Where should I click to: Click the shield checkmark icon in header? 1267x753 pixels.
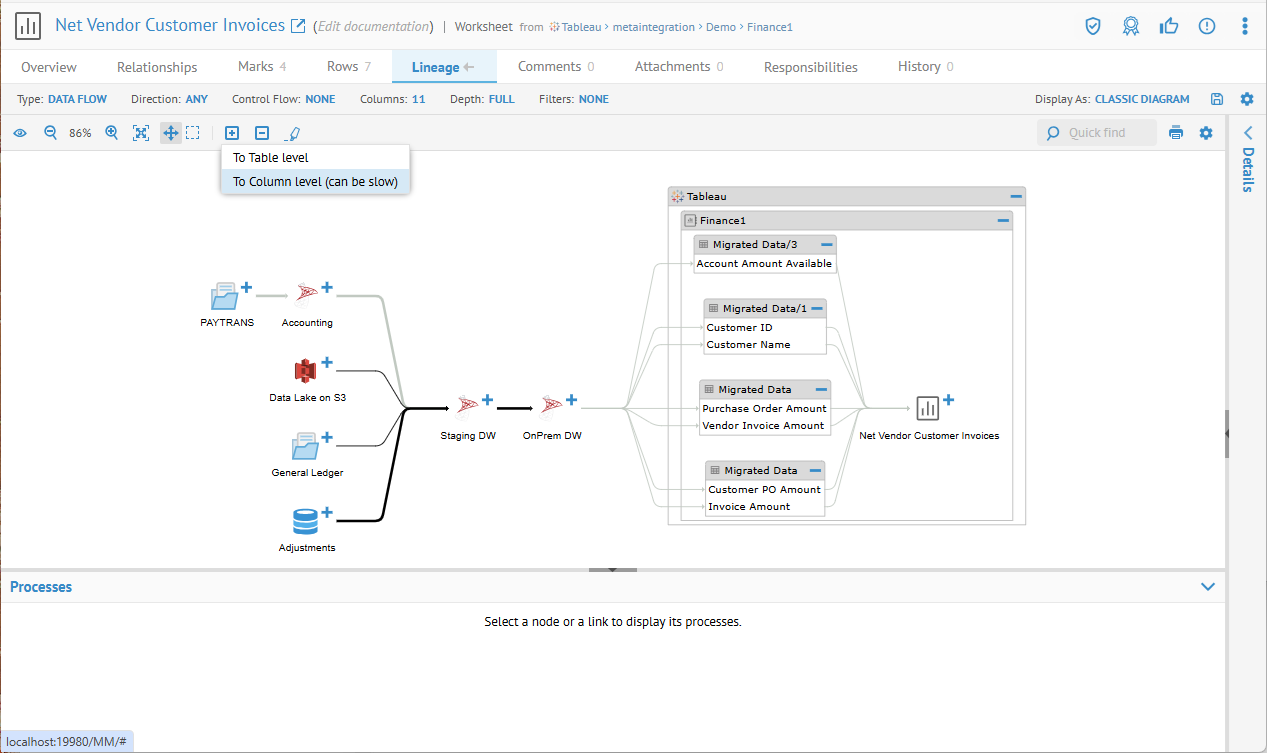[x=1093, y=26]
